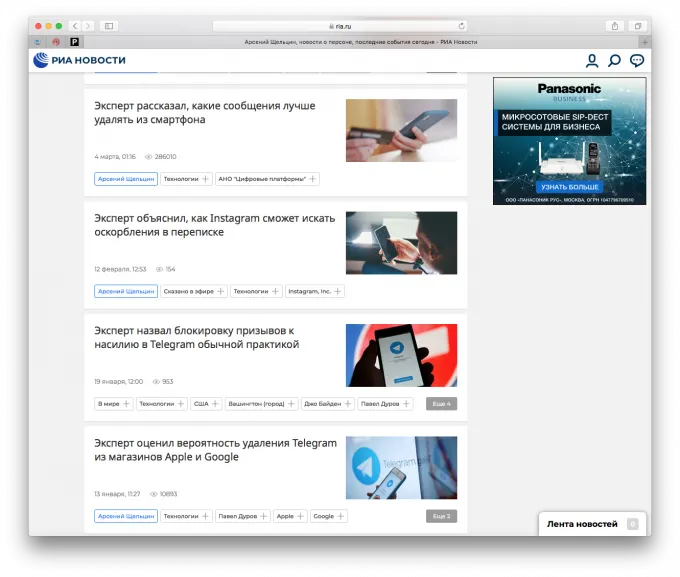Select the pinned tab with P icon
680x577 pixels.
pyautogui.click(x=74, y=42)
